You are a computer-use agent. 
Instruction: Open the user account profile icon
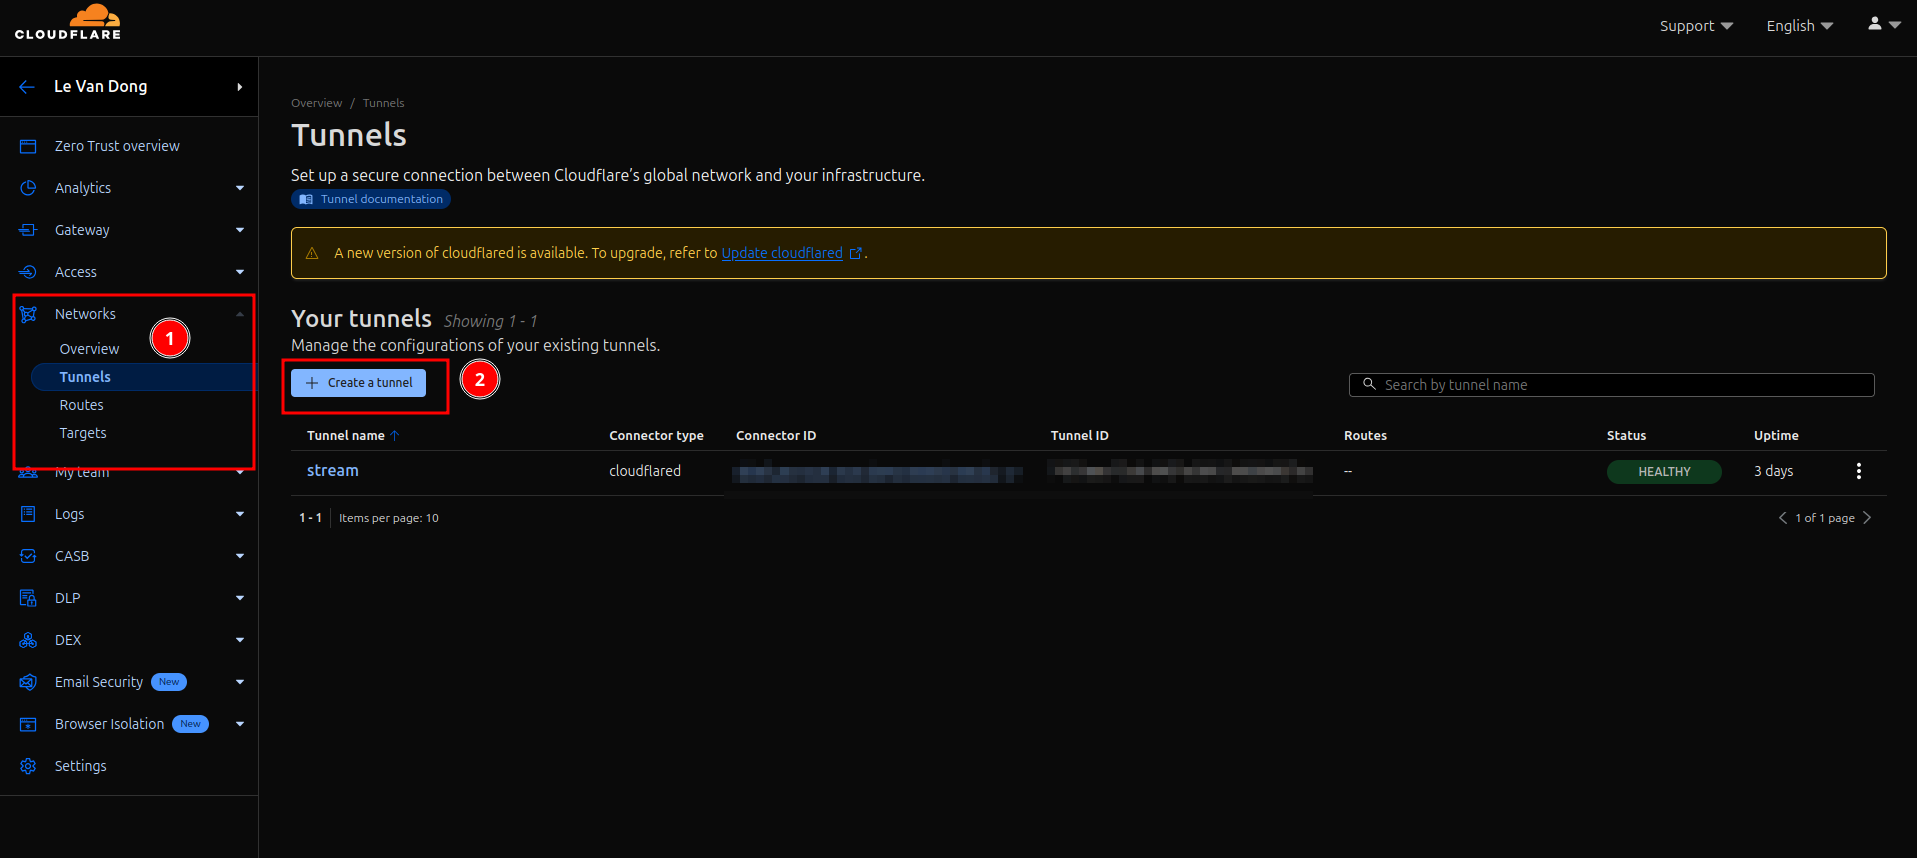(1874, 24)
